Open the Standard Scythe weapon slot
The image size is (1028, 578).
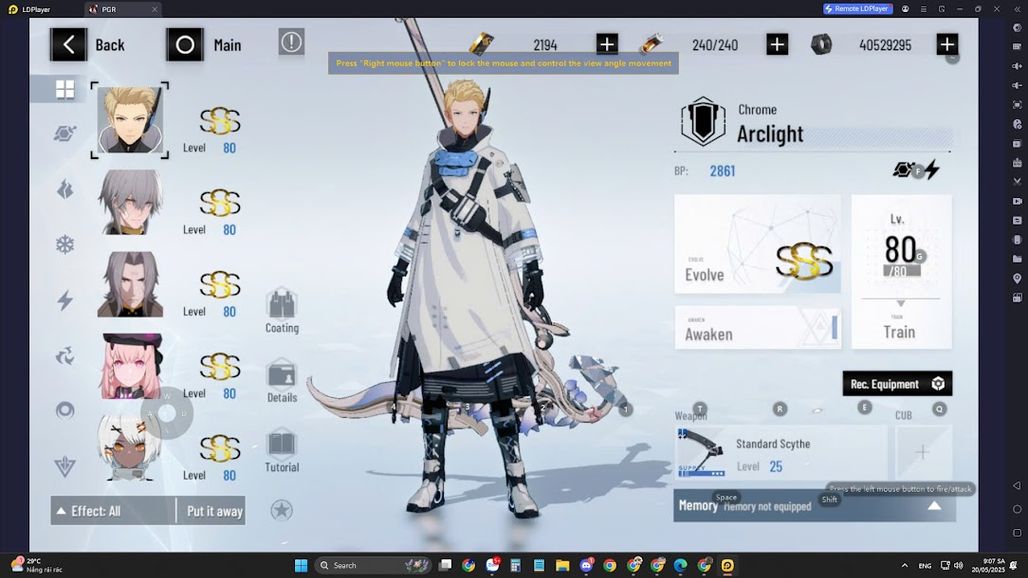click(x=781, y=452)
